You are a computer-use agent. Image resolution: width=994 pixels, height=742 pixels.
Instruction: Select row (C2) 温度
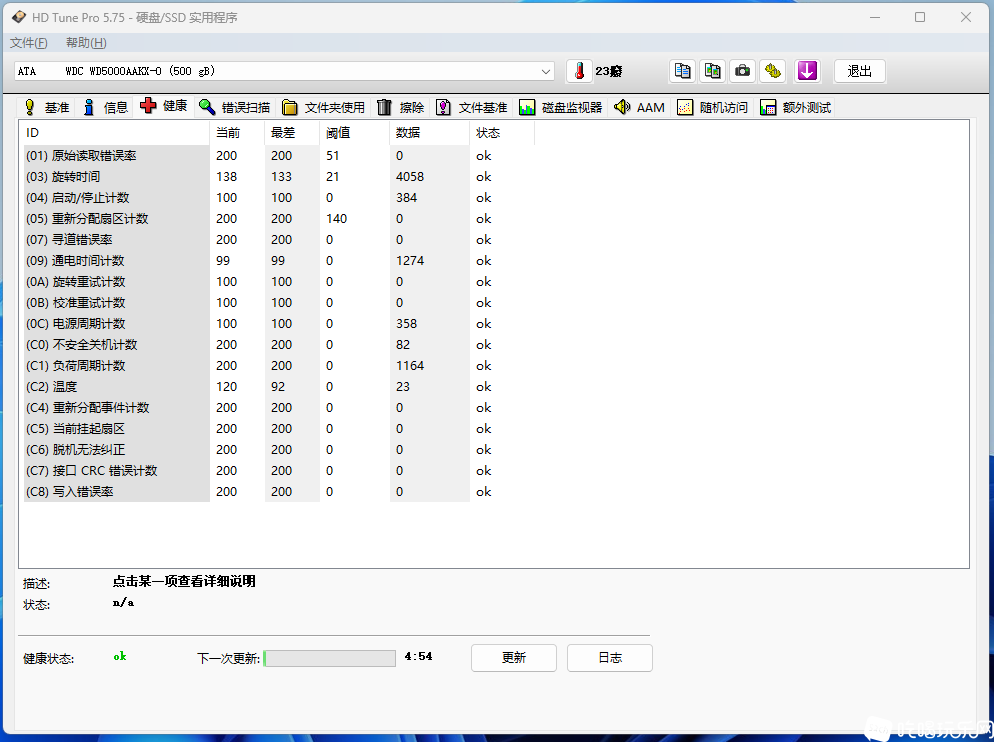[279, 386]
